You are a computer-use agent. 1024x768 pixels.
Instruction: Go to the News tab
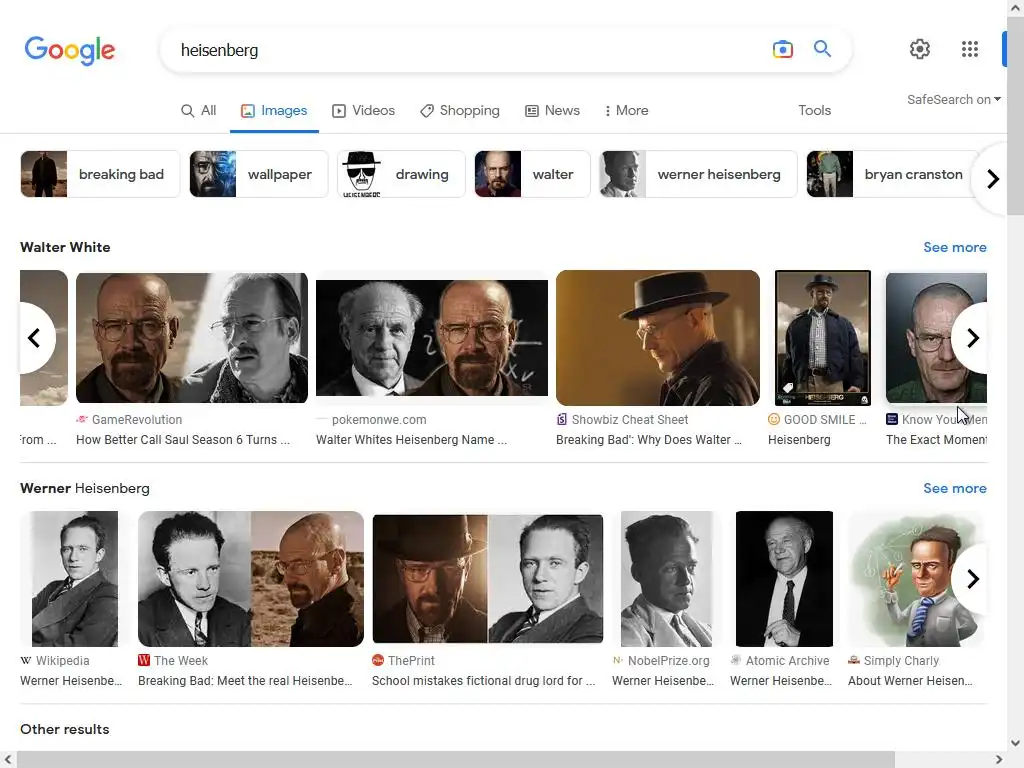(552, 110)
